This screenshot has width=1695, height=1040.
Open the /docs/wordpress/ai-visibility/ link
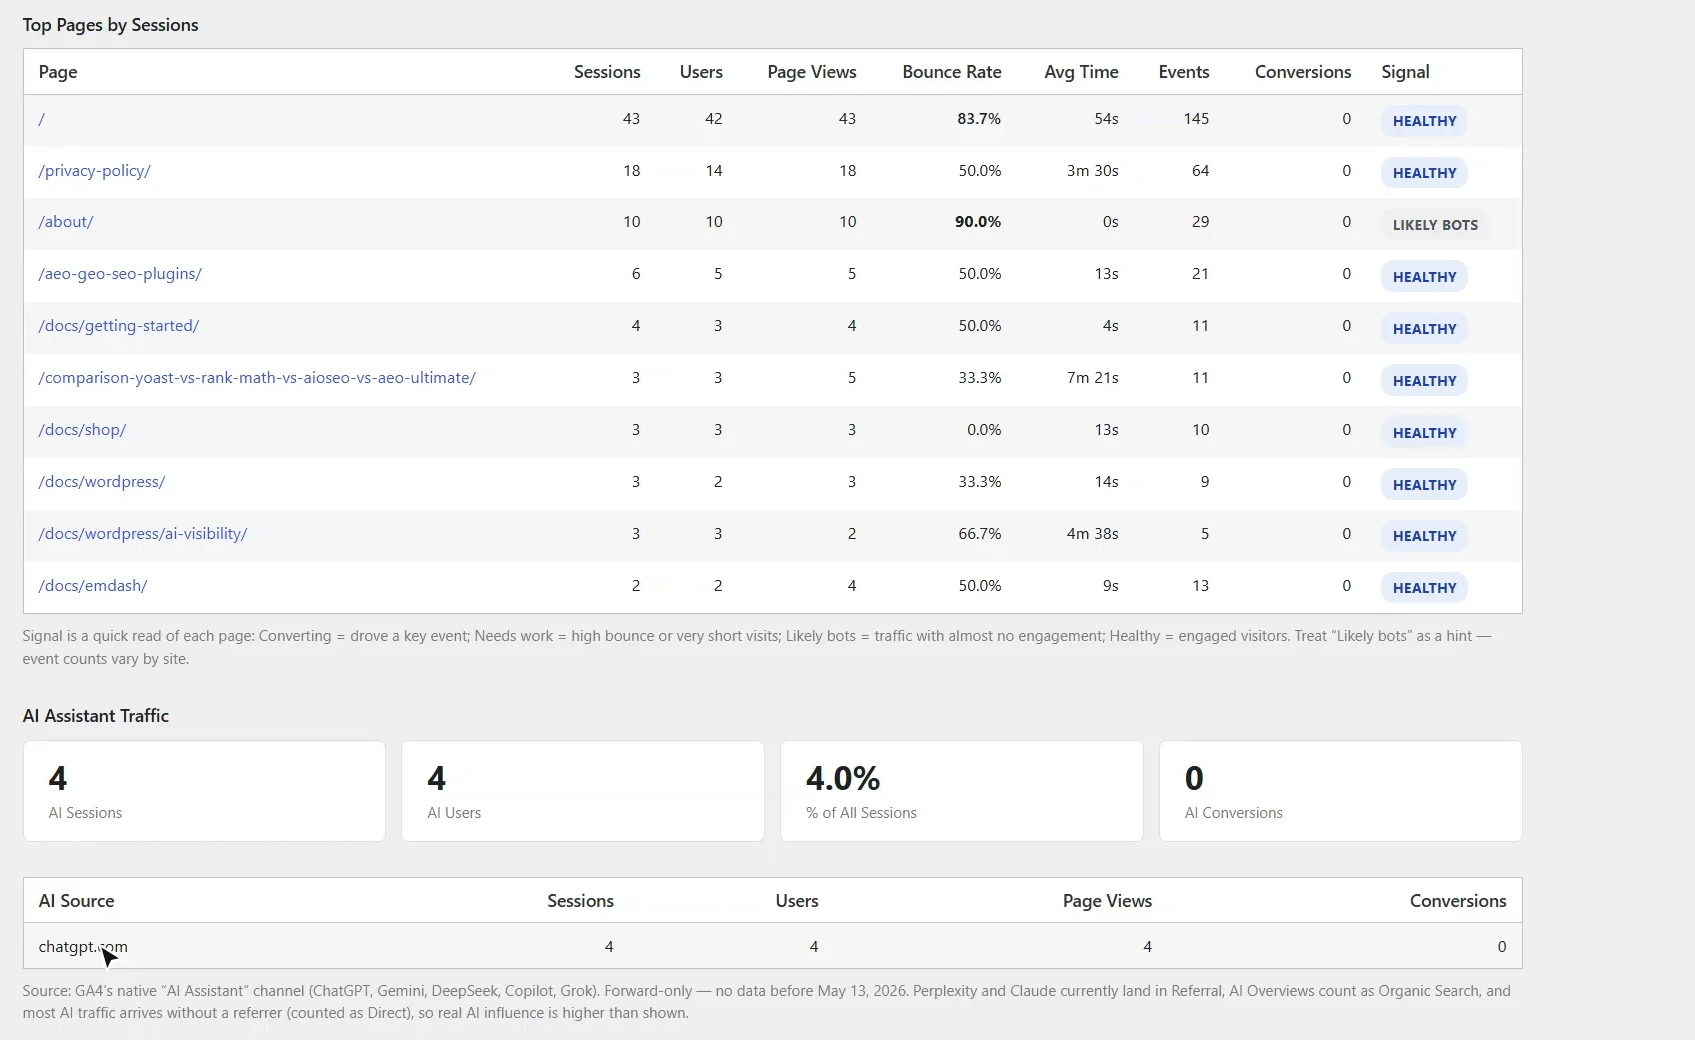(x=143, y=534)
